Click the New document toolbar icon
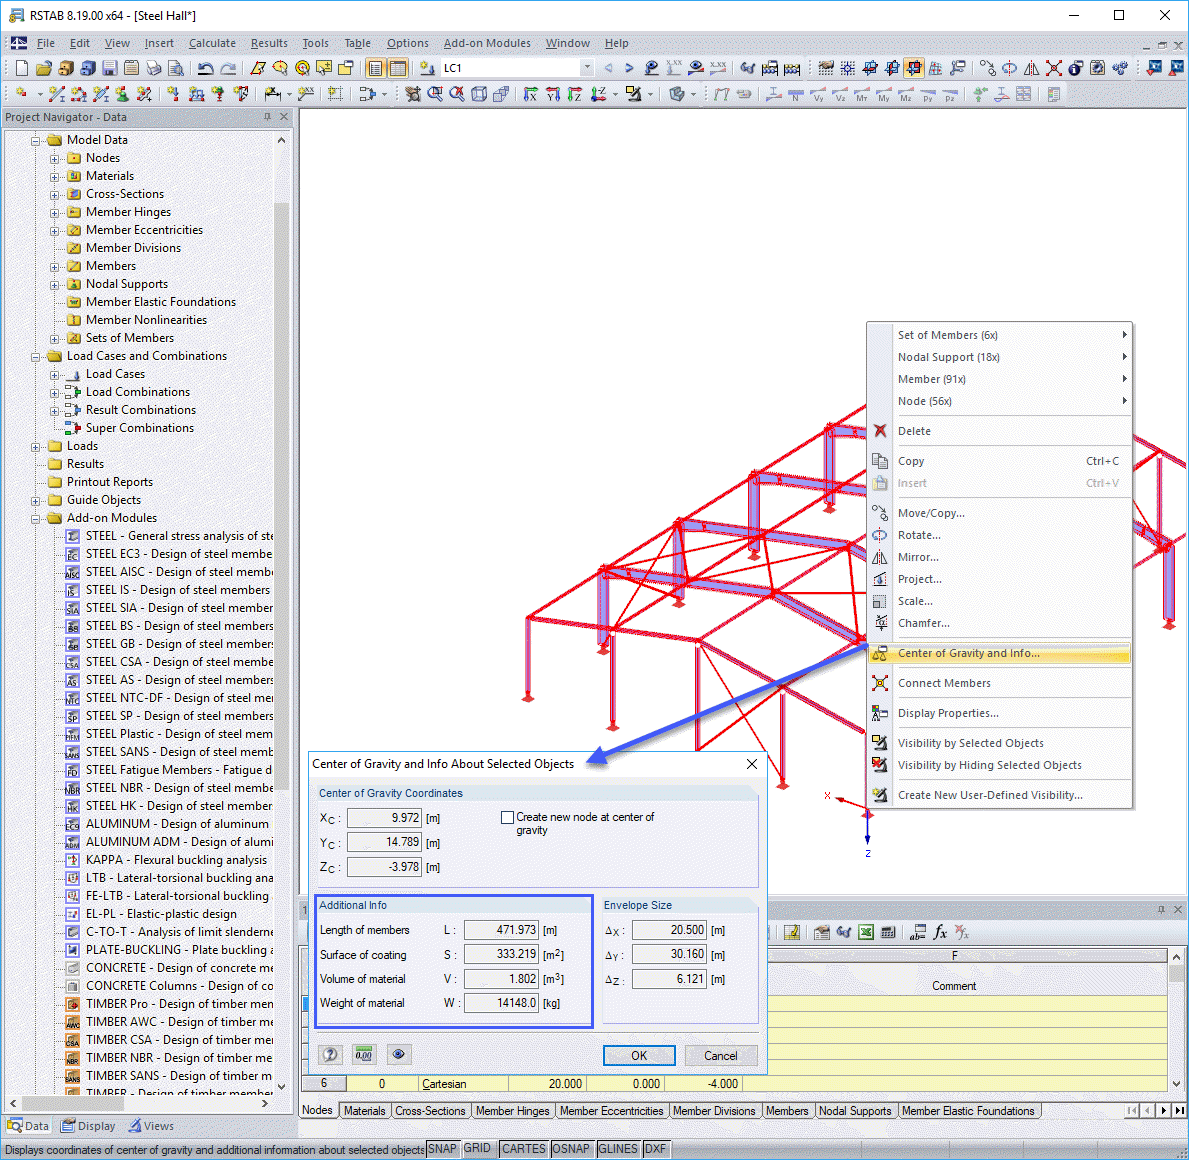 pyautogui.click(x=21, y=68)
